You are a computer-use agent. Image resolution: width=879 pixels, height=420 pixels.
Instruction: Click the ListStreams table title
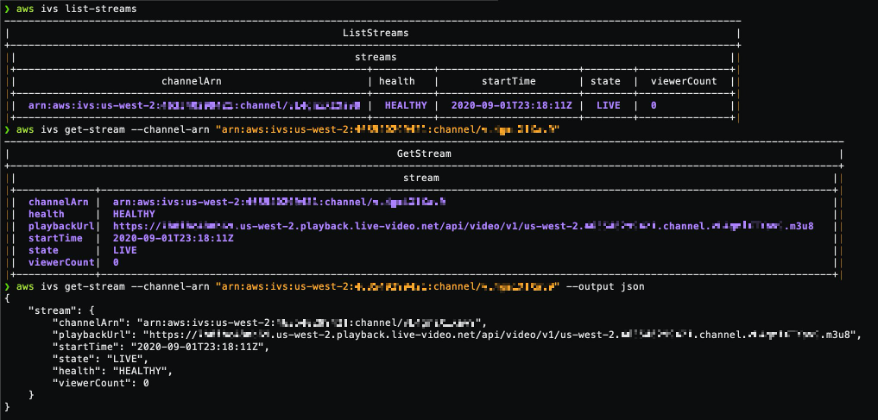coord(370,34)
